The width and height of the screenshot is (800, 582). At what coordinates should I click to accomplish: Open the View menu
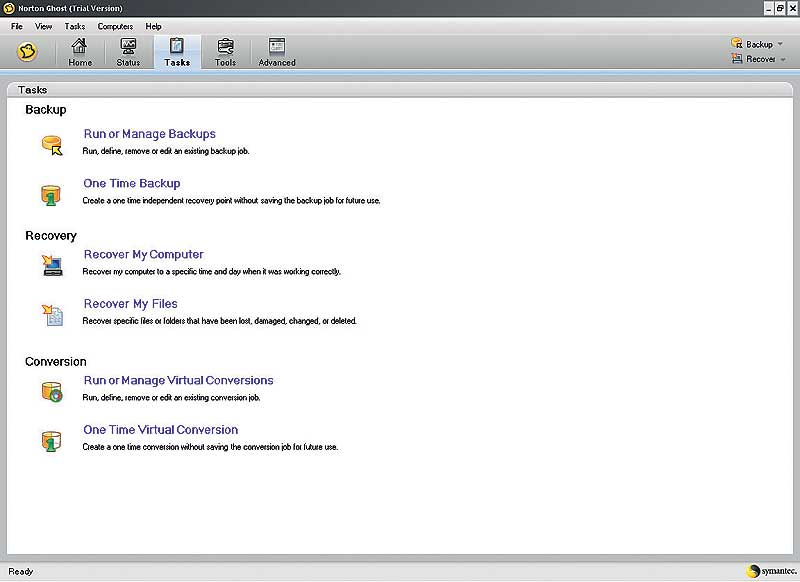[43, 26]
